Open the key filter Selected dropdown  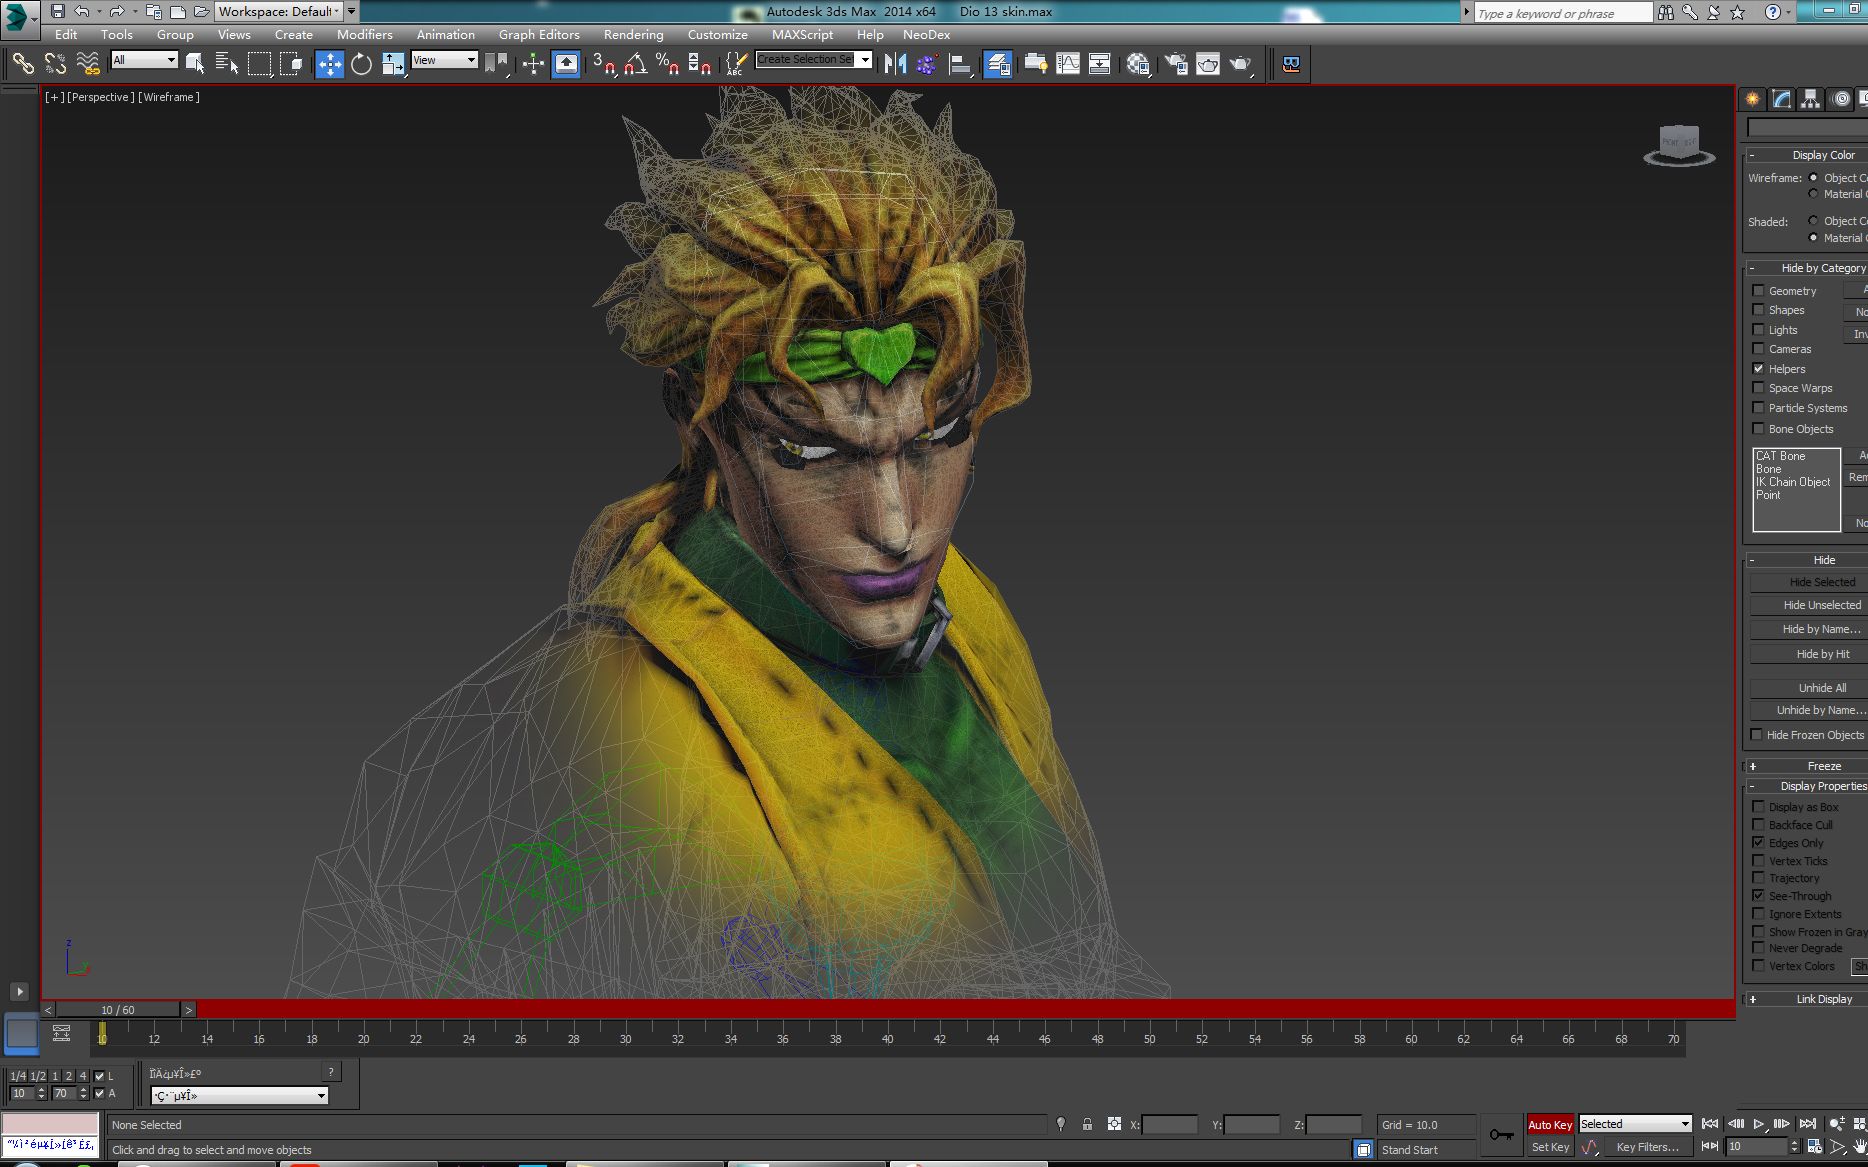1635,1124
